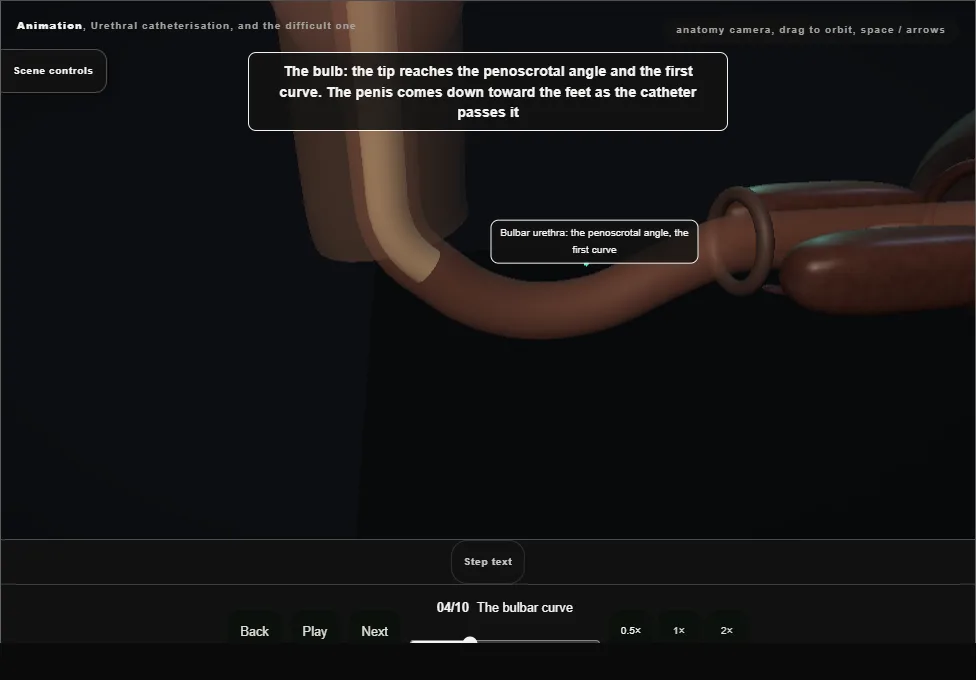This screenshot has height=680, width=976.
Task: Set playback speed to 0.5×
Action: tap(631, 630)
